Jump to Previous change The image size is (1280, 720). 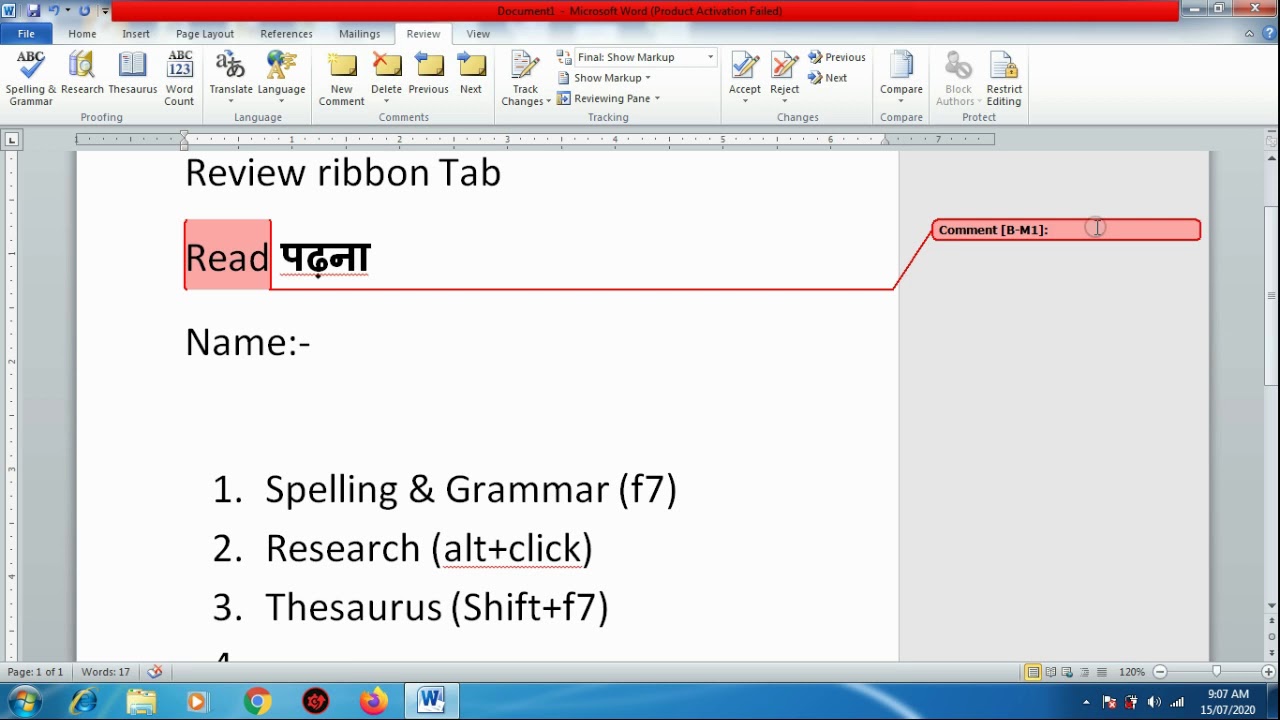click(x=837, y=57)
